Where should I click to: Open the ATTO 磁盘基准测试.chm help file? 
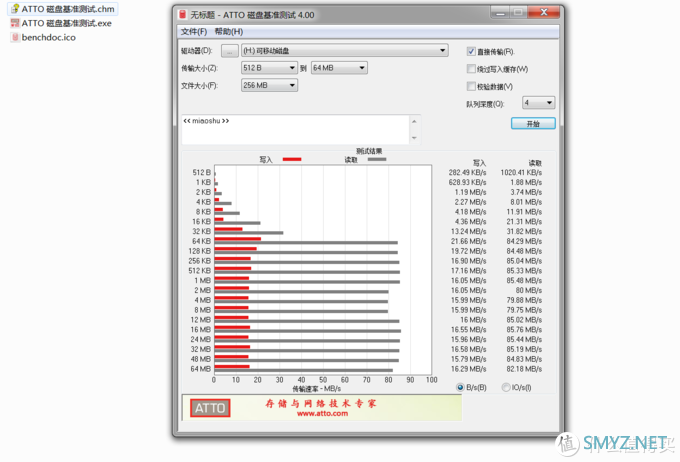pos(63,9)
